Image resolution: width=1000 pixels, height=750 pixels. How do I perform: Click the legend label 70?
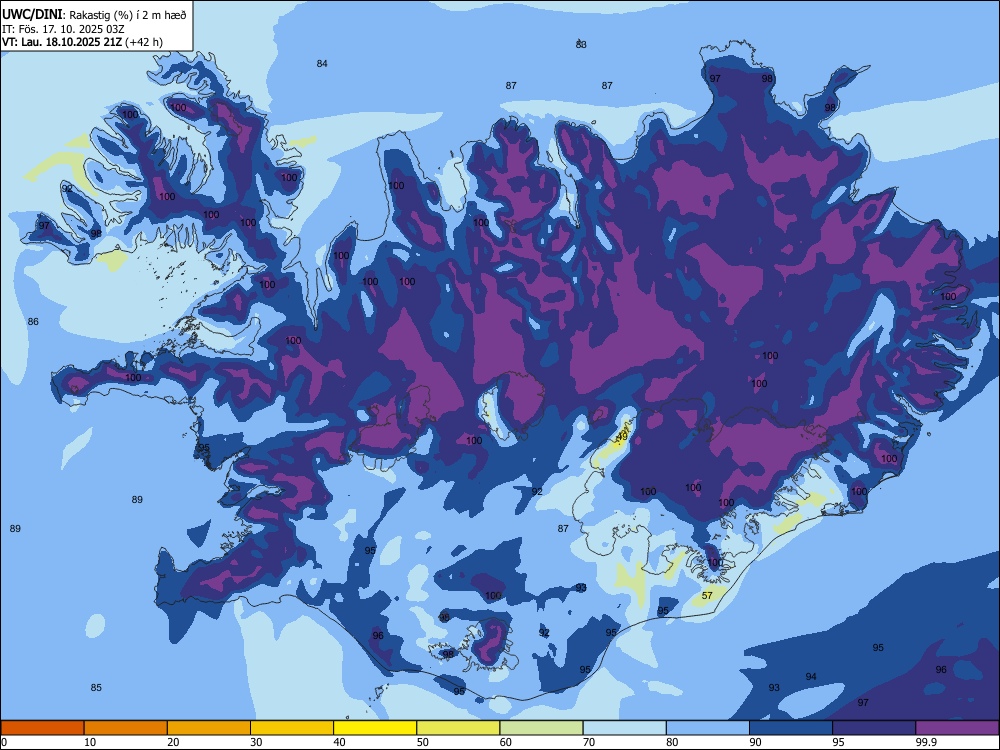[589, 742]
